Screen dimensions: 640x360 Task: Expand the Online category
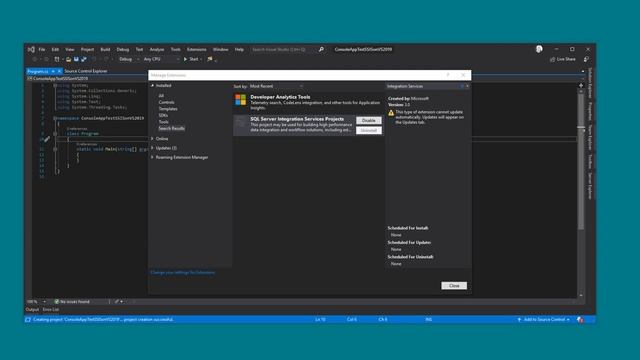pyautogui.click(x=153, y=139)
